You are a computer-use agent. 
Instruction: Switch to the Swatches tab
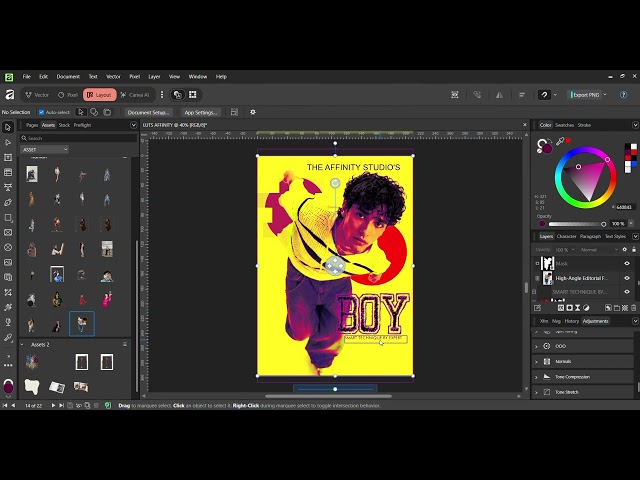(x=564, y=125)
